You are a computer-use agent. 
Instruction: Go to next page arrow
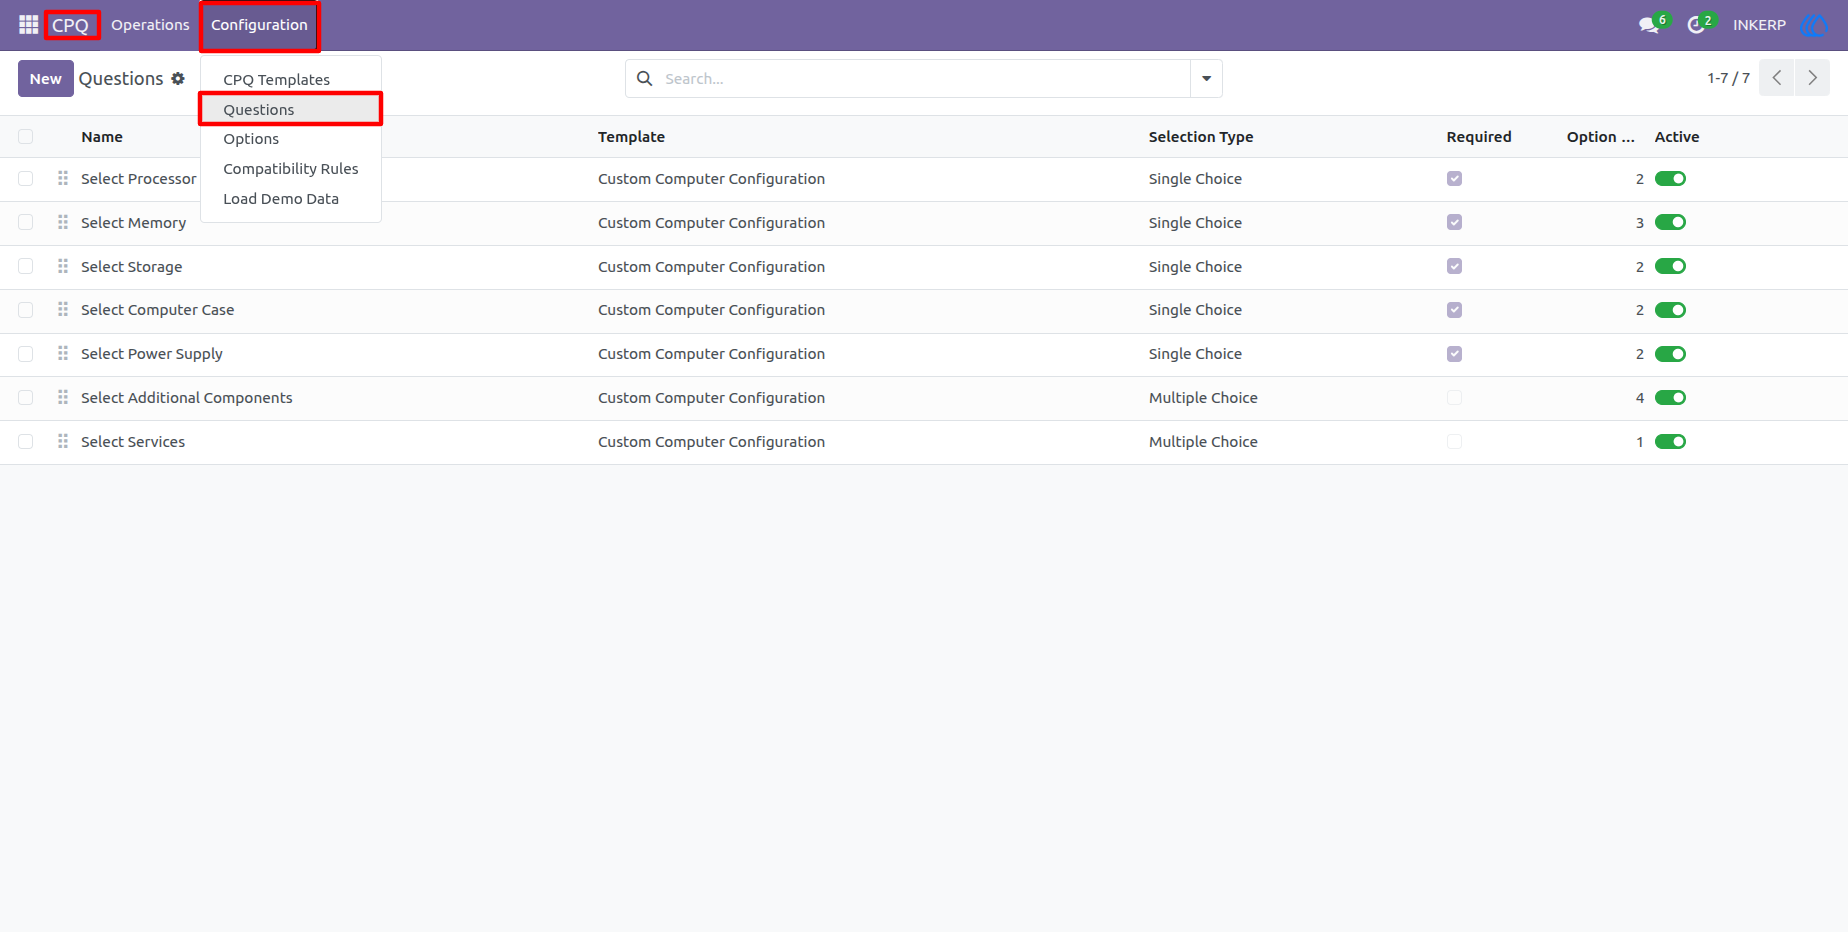pyautogui.click(x=1812, y=78)
